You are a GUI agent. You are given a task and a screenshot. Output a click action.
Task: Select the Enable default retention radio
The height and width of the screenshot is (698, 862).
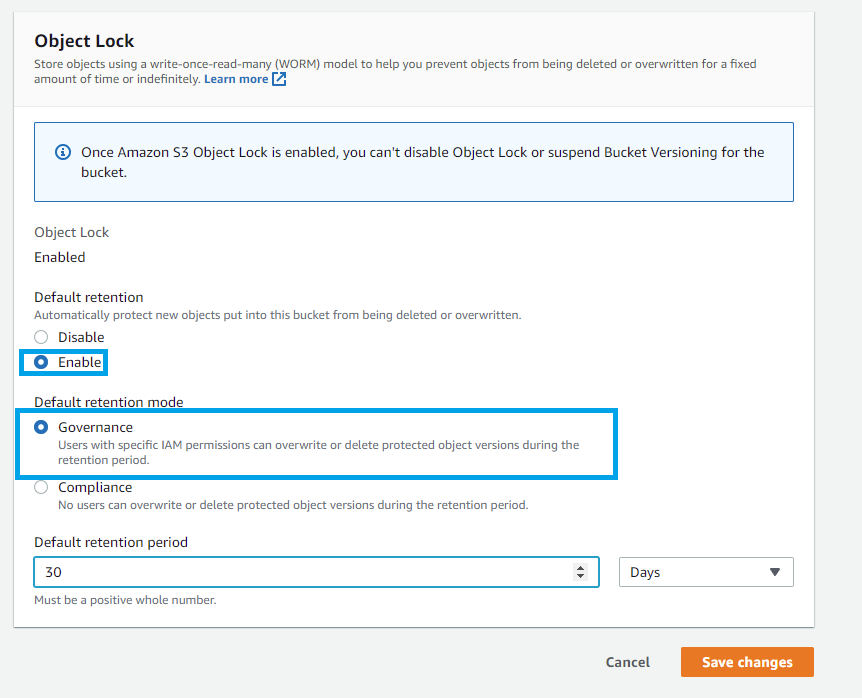[x=41, y=362]
